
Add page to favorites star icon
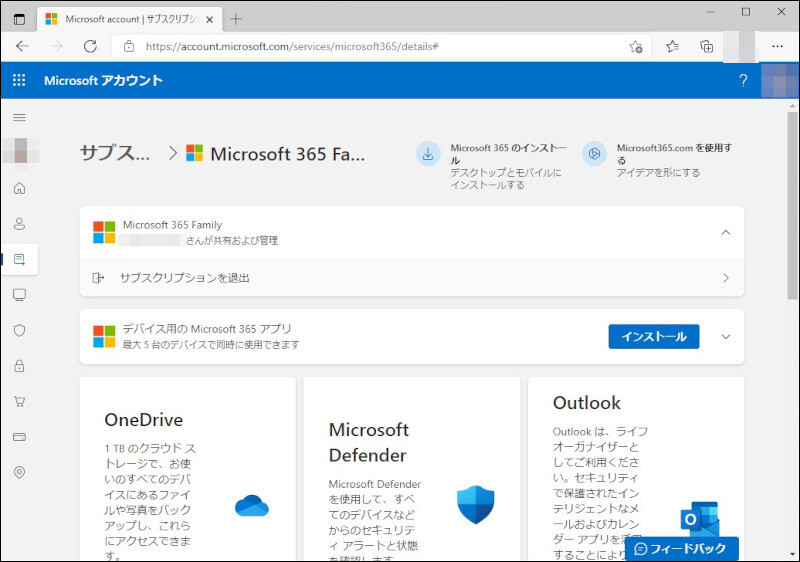(636, 47)
